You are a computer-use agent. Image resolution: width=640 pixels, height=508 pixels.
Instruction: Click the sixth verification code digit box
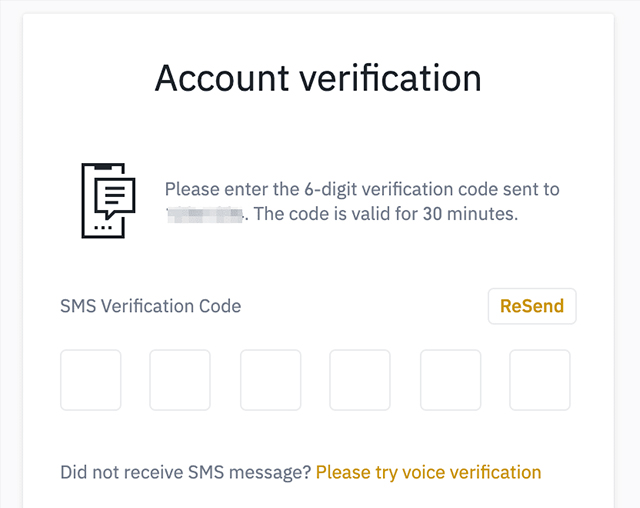[x=540, y=380]
